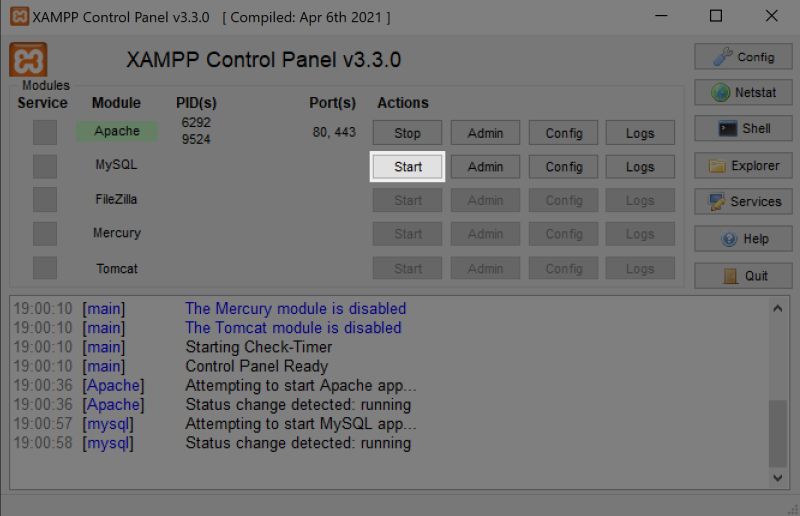Select the MySQL module label
The height and width of the screenshot is (516, 800).
pos(116,164)
